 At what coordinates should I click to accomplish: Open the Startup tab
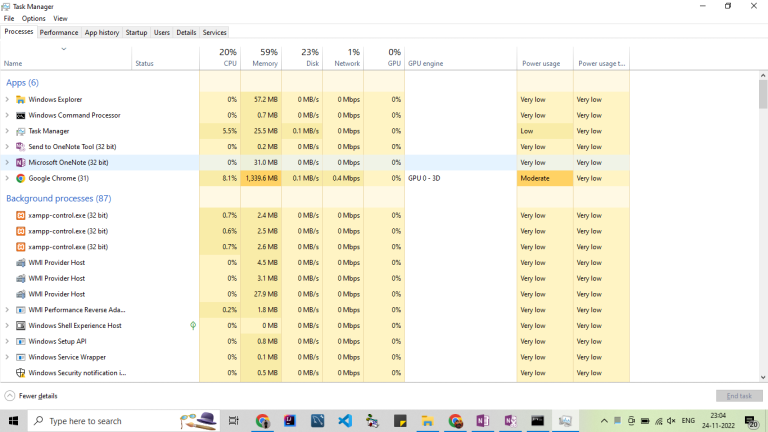pyautogui.click(x=136, y=32)
